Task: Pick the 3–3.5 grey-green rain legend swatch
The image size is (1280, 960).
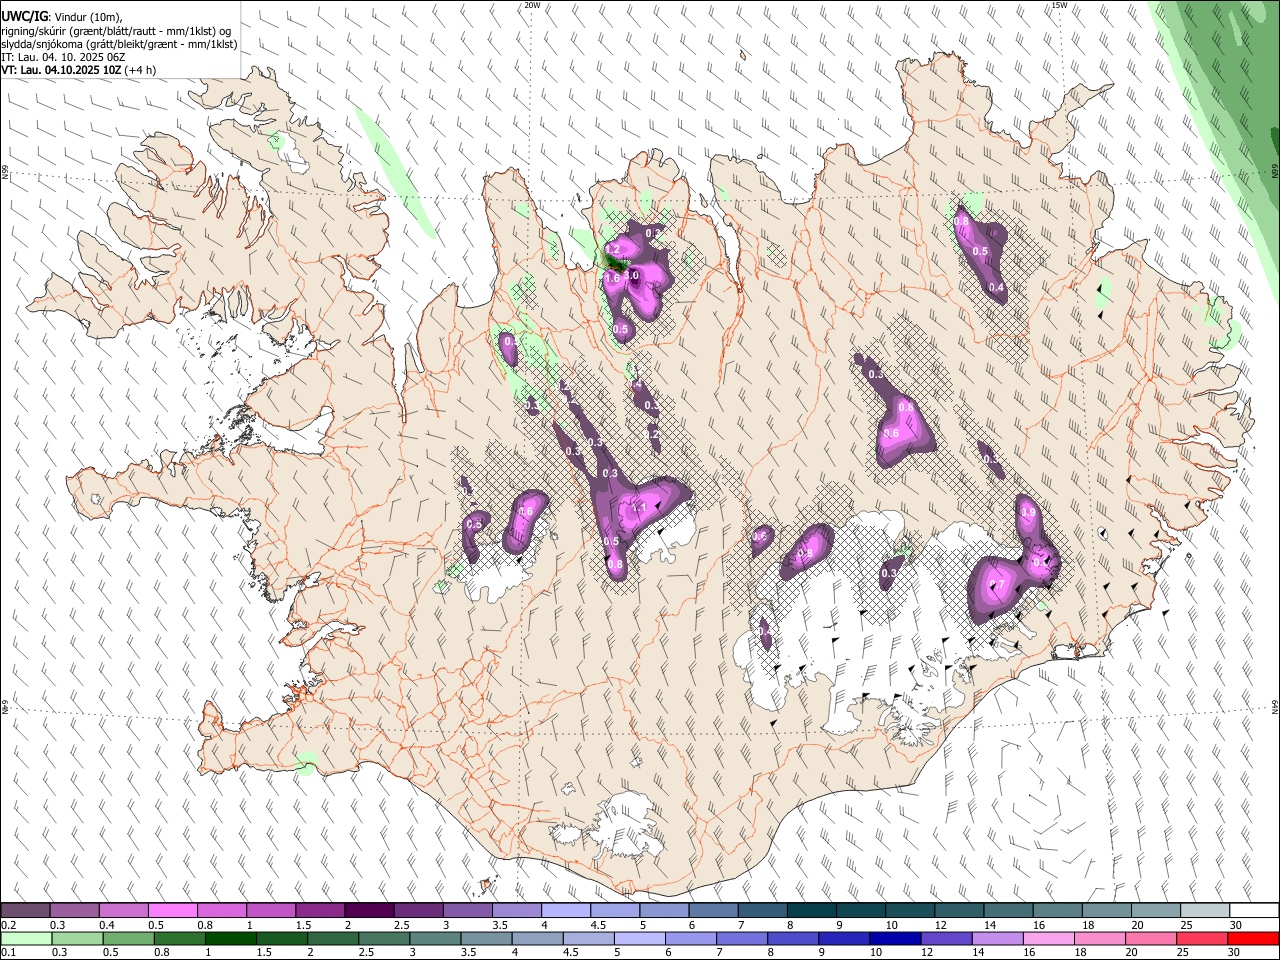Action: [435, 938]
